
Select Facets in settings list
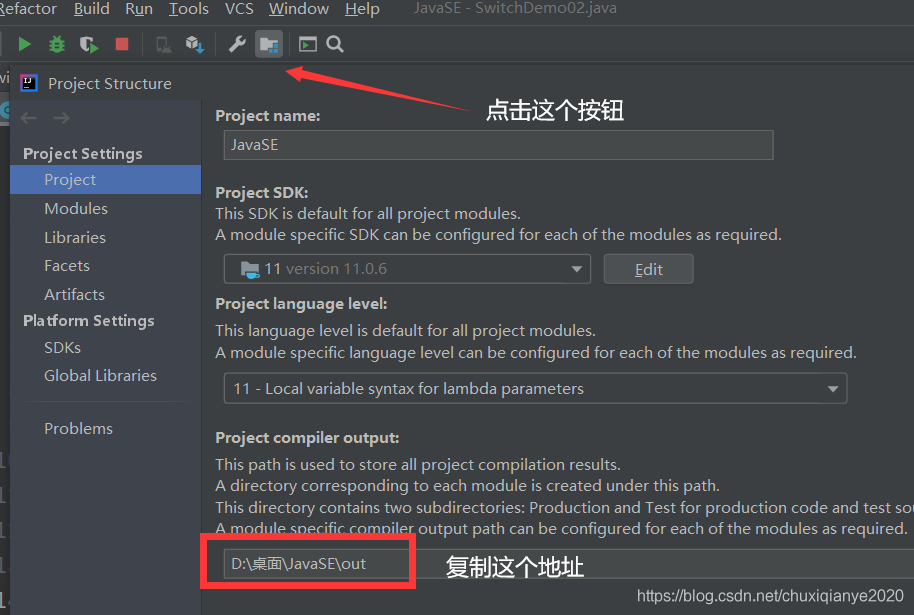[106, 266]
